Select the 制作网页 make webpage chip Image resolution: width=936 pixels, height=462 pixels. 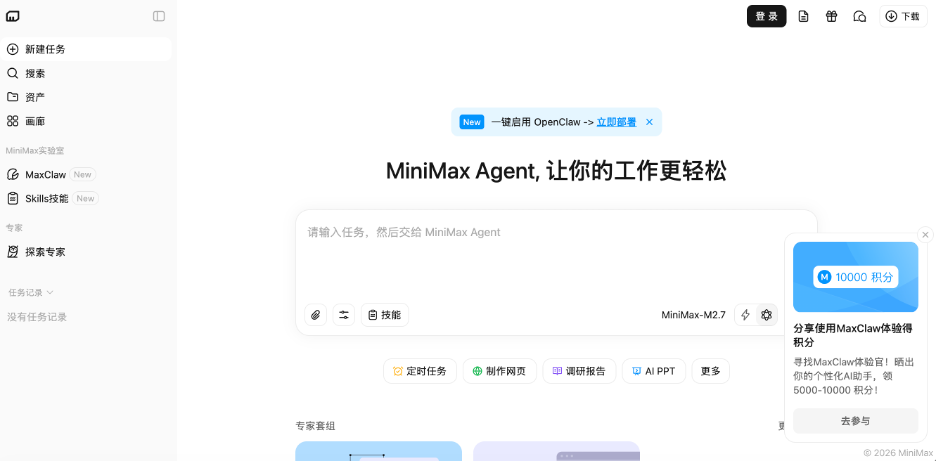click(x=500, y=371)
